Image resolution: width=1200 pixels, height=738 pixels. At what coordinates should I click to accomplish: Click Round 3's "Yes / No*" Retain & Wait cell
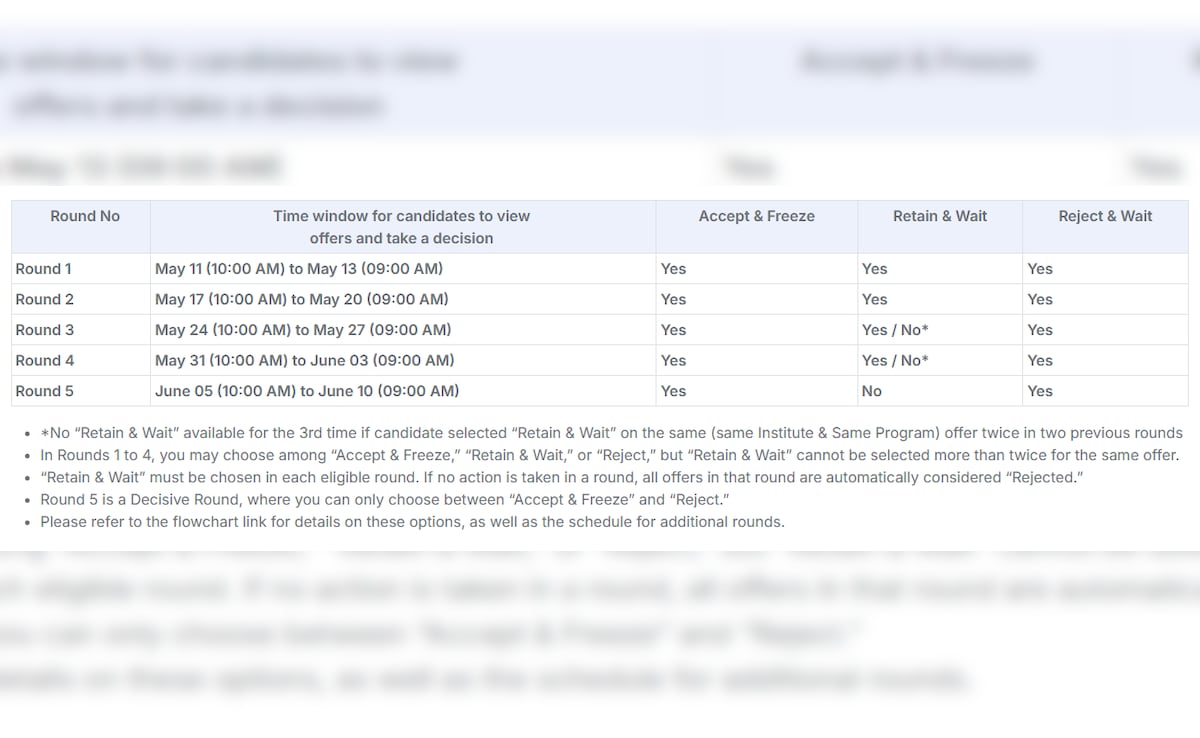click(x=895, y=330)
